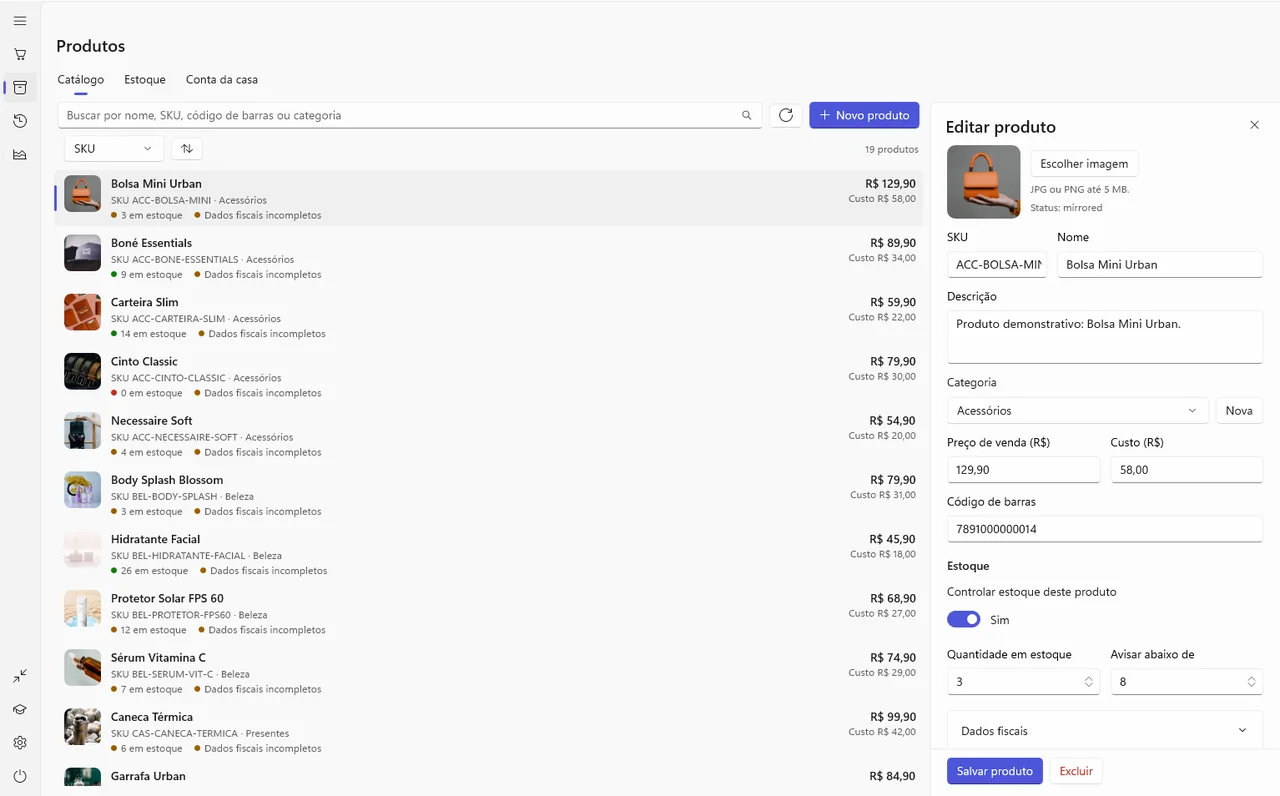Open the hamburger navigation menu
The image size is (1280, 796).
pos(20,21)
